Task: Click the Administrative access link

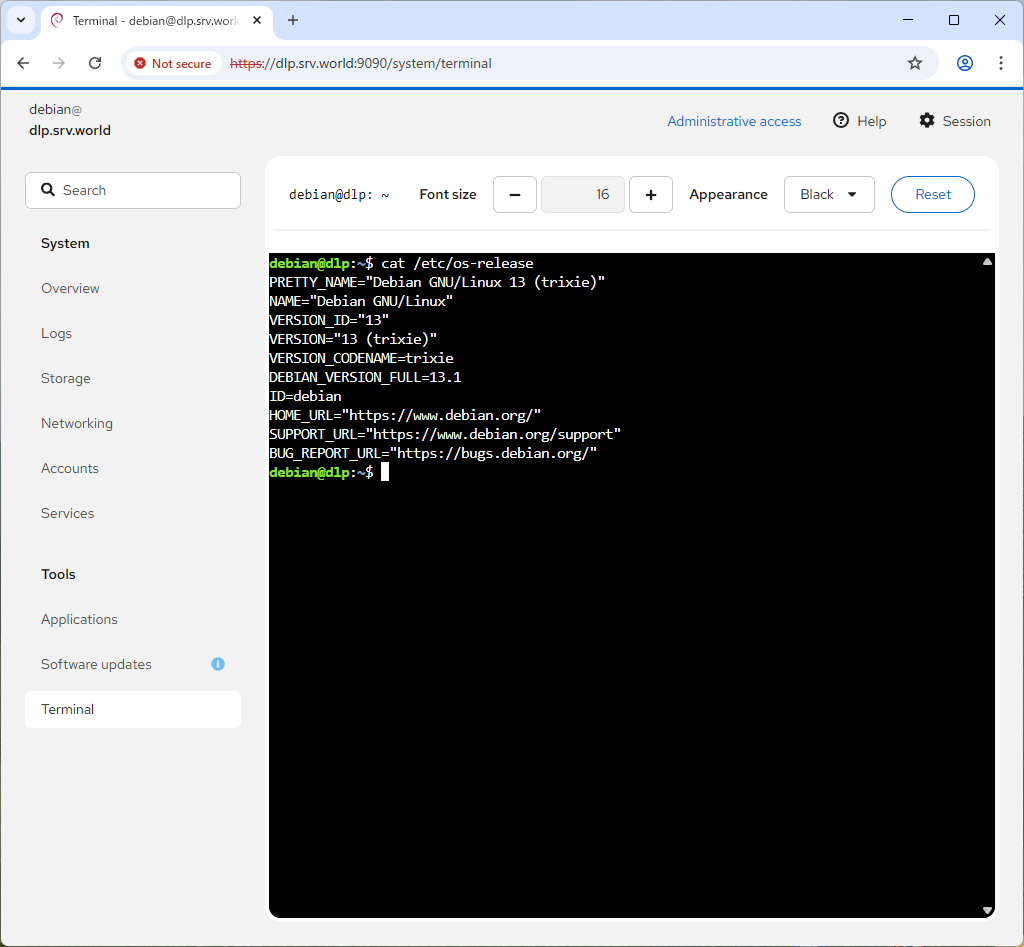Action: tap(734, 121)
